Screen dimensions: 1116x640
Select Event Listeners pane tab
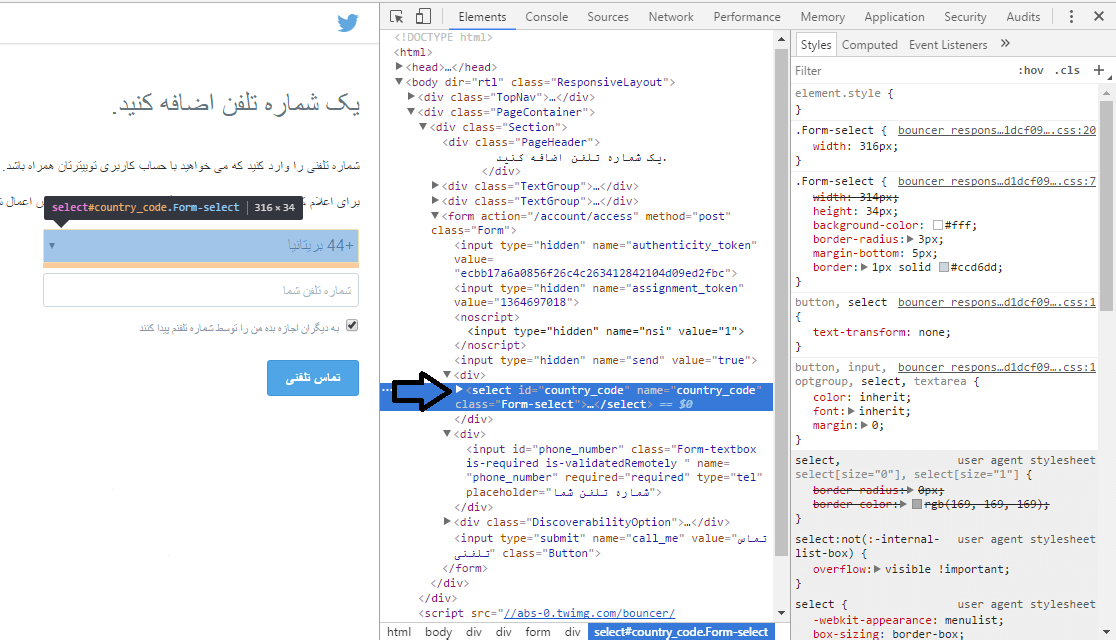[x=948, y=45]
